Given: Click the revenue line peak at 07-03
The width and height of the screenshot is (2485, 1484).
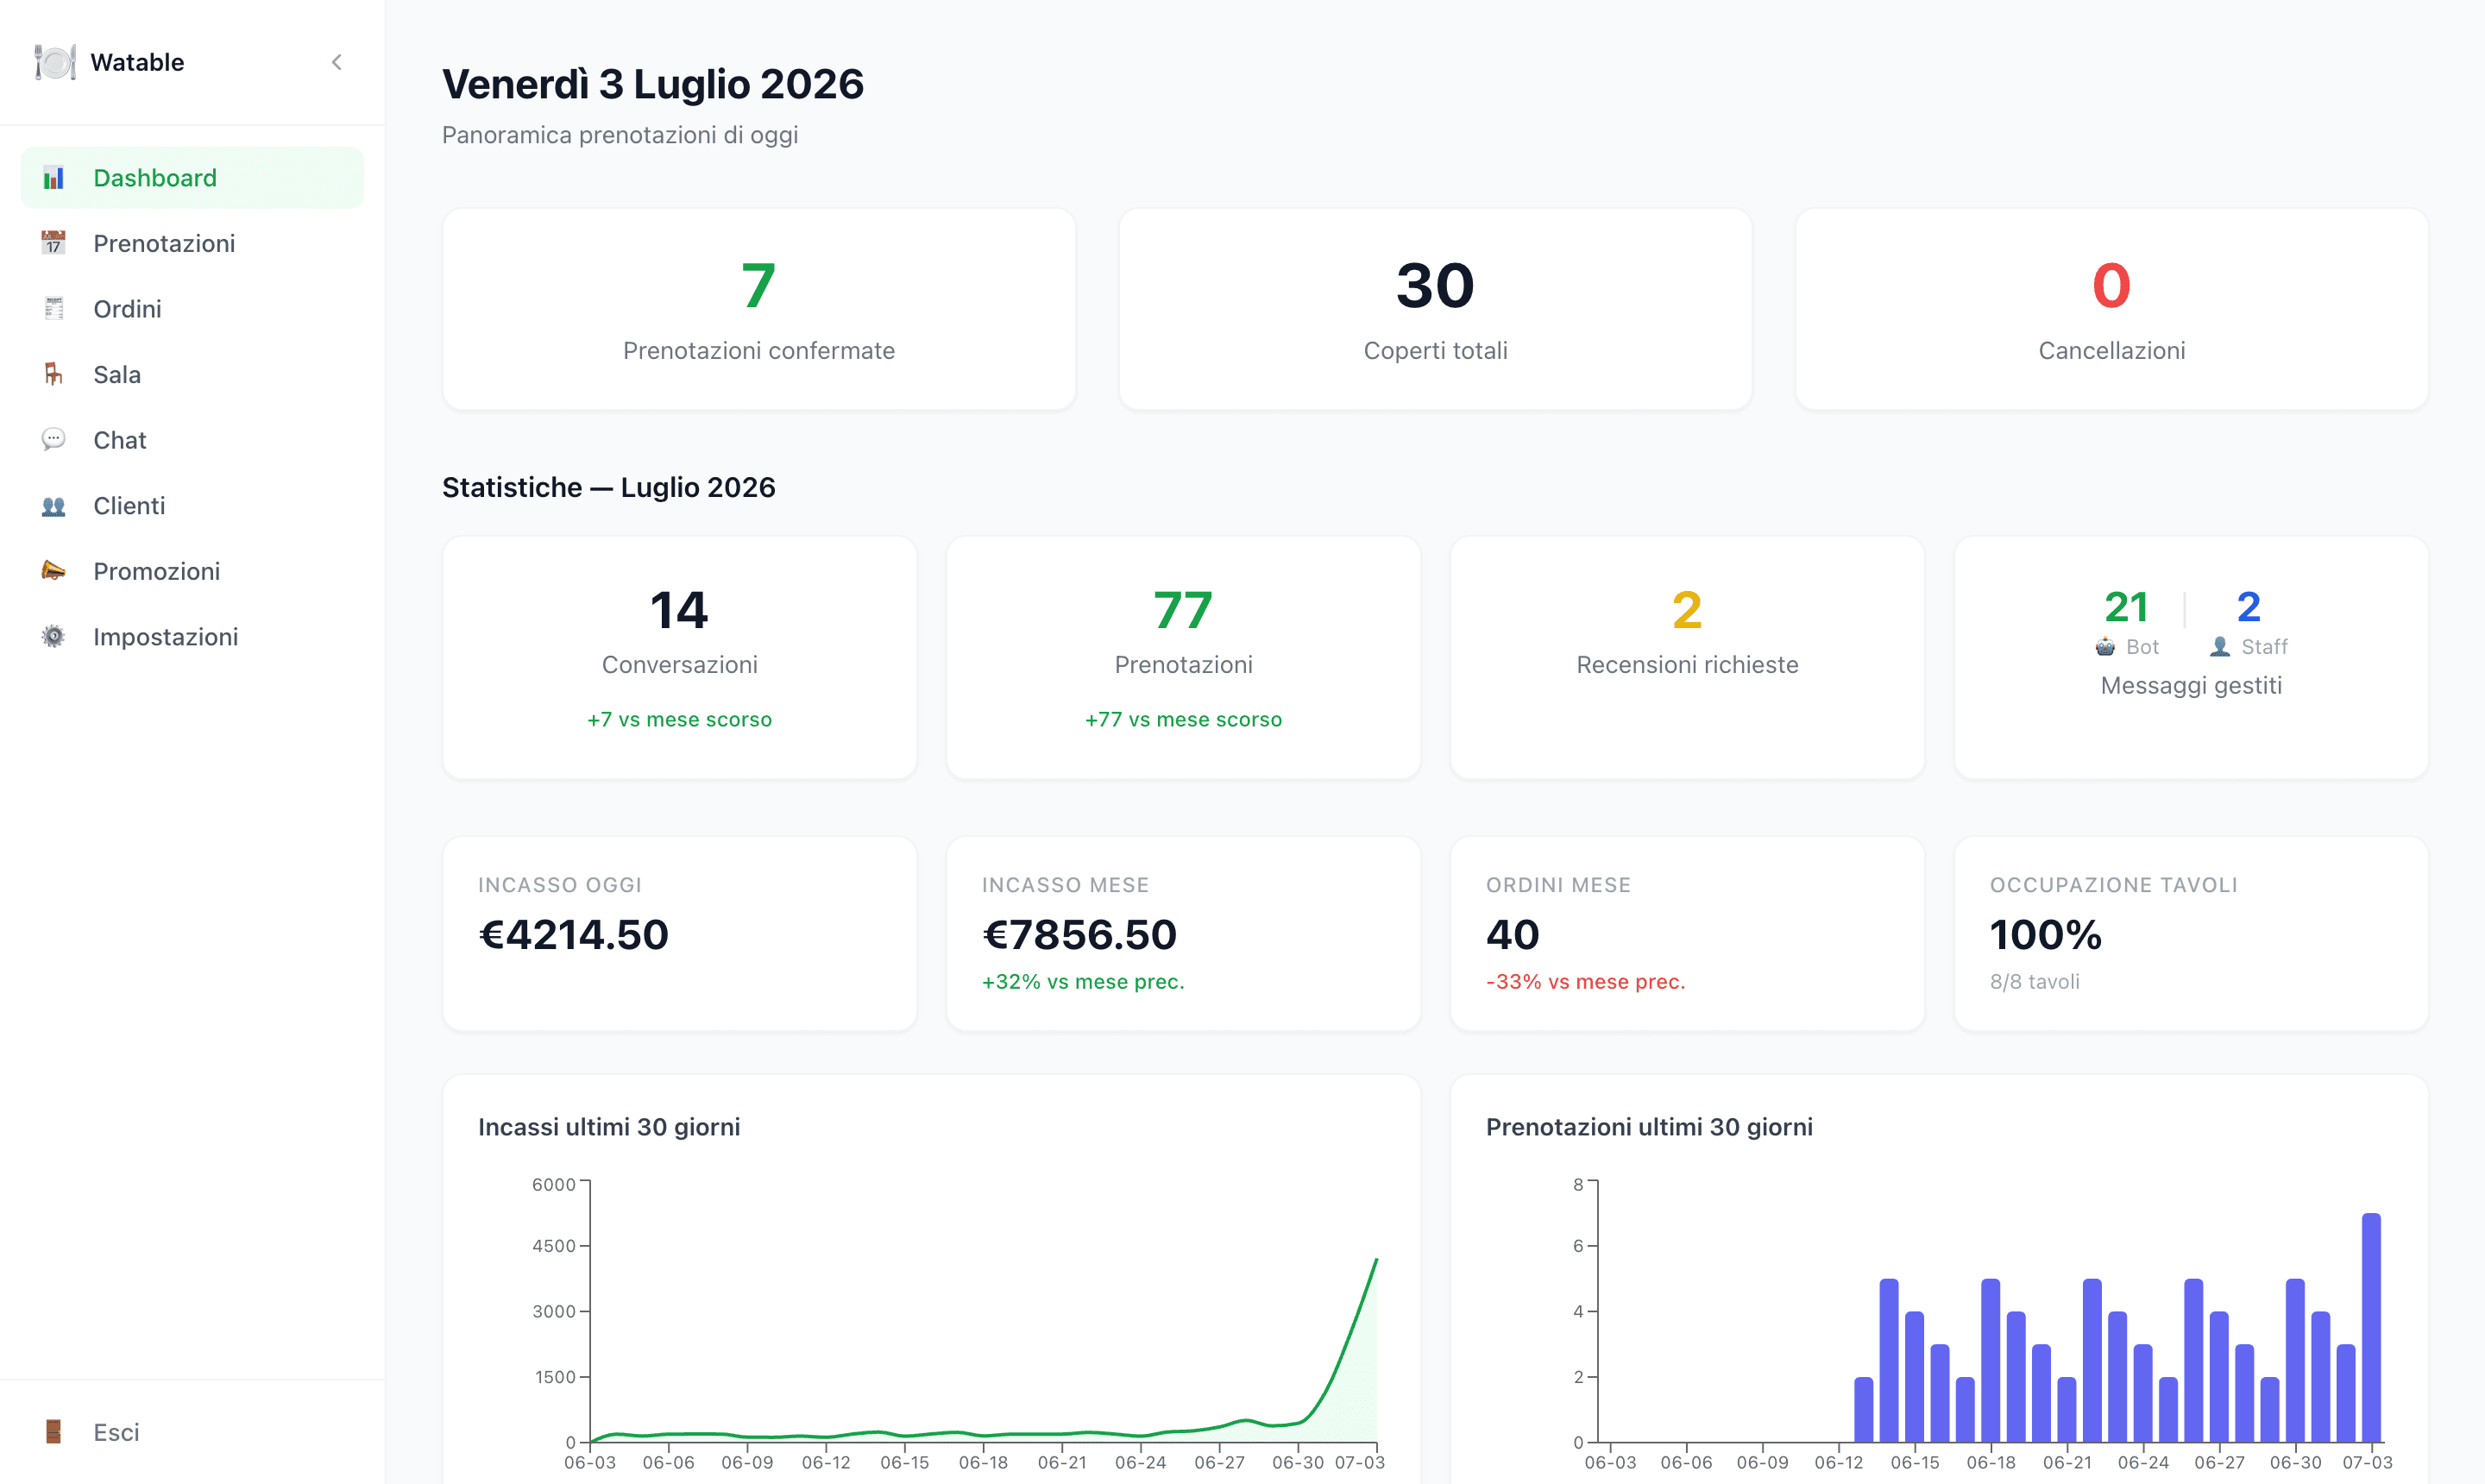Looking at the screenshot, I should (1376, 1260).
